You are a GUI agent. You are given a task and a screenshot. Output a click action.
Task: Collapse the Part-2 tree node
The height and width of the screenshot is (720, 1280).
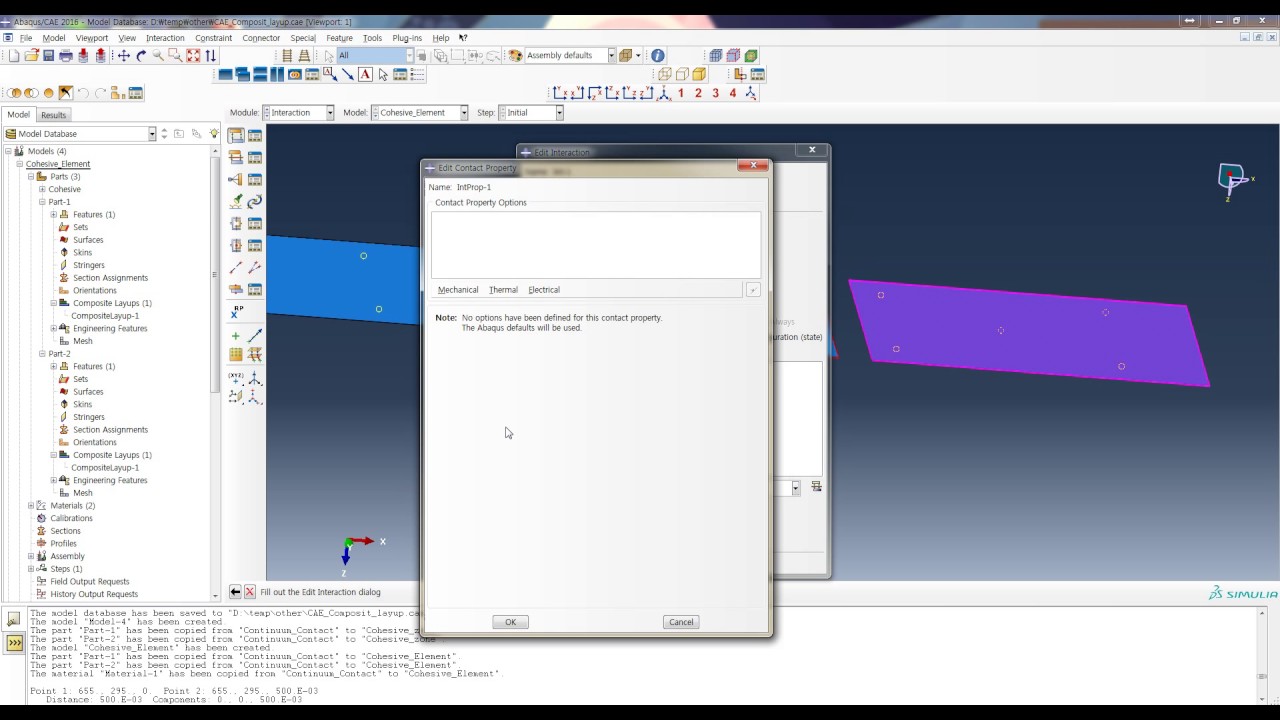42,354
